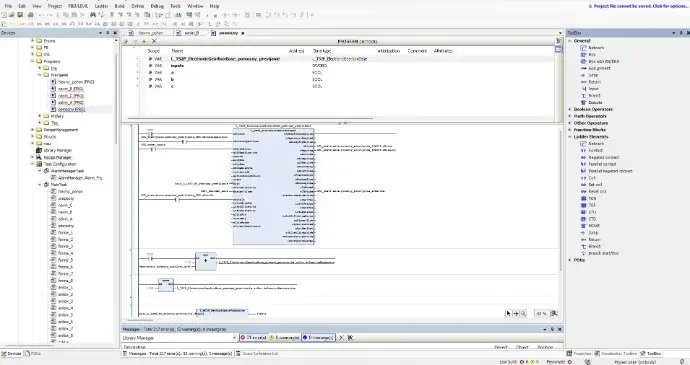
Task: Open Hlavny_pohon (PRG) in the Devices tree
Action: pyautogui.click(x=72, y=82)
